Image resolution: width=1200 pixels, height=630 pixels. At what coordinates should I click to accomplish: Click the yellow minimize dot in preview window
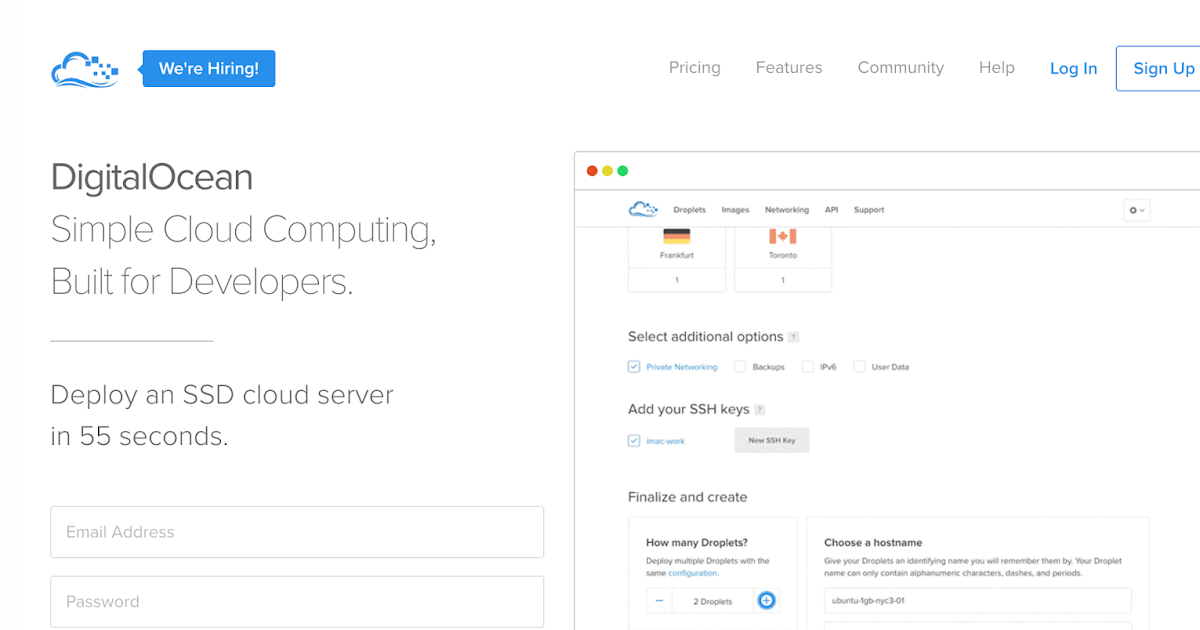607,171
